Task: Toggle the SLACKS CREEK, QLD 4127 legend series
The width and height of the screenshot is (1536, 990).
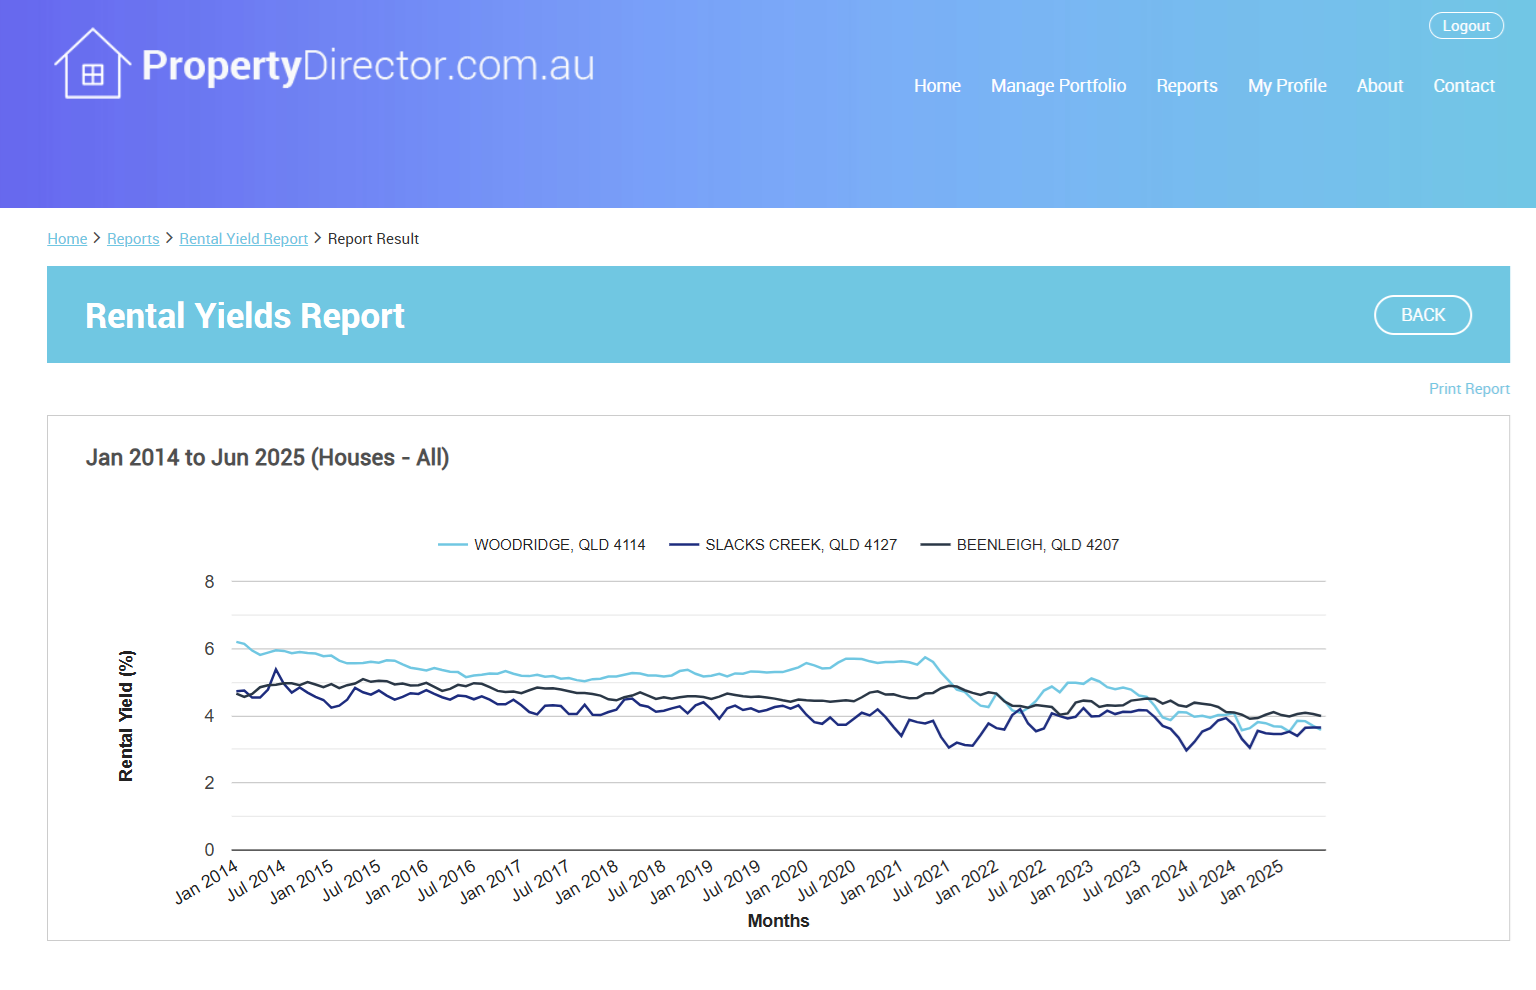Action: [x=783, y=545]
